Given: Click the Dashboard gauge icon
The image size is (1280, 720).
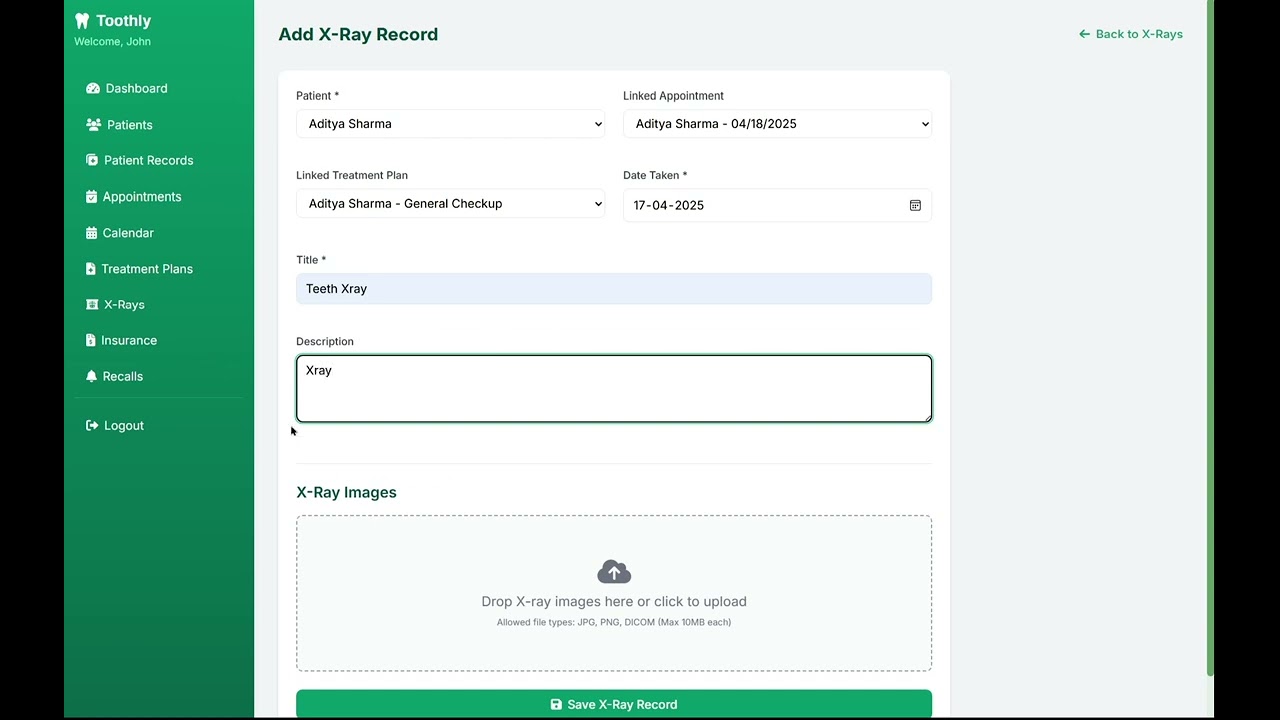Looking at the screenshot, I should (x=93, y=88).
